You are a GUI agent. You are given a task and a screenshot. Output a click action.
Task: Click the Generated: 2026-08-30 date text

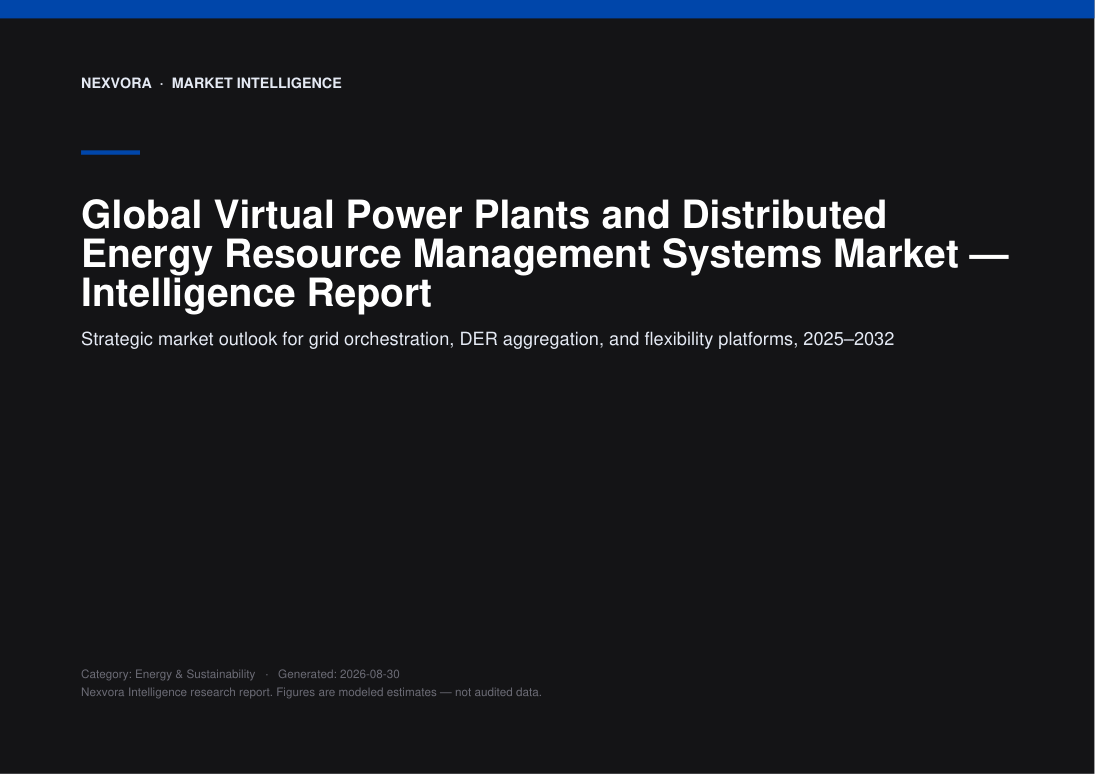pyautogui.click(x=339, y=674)
